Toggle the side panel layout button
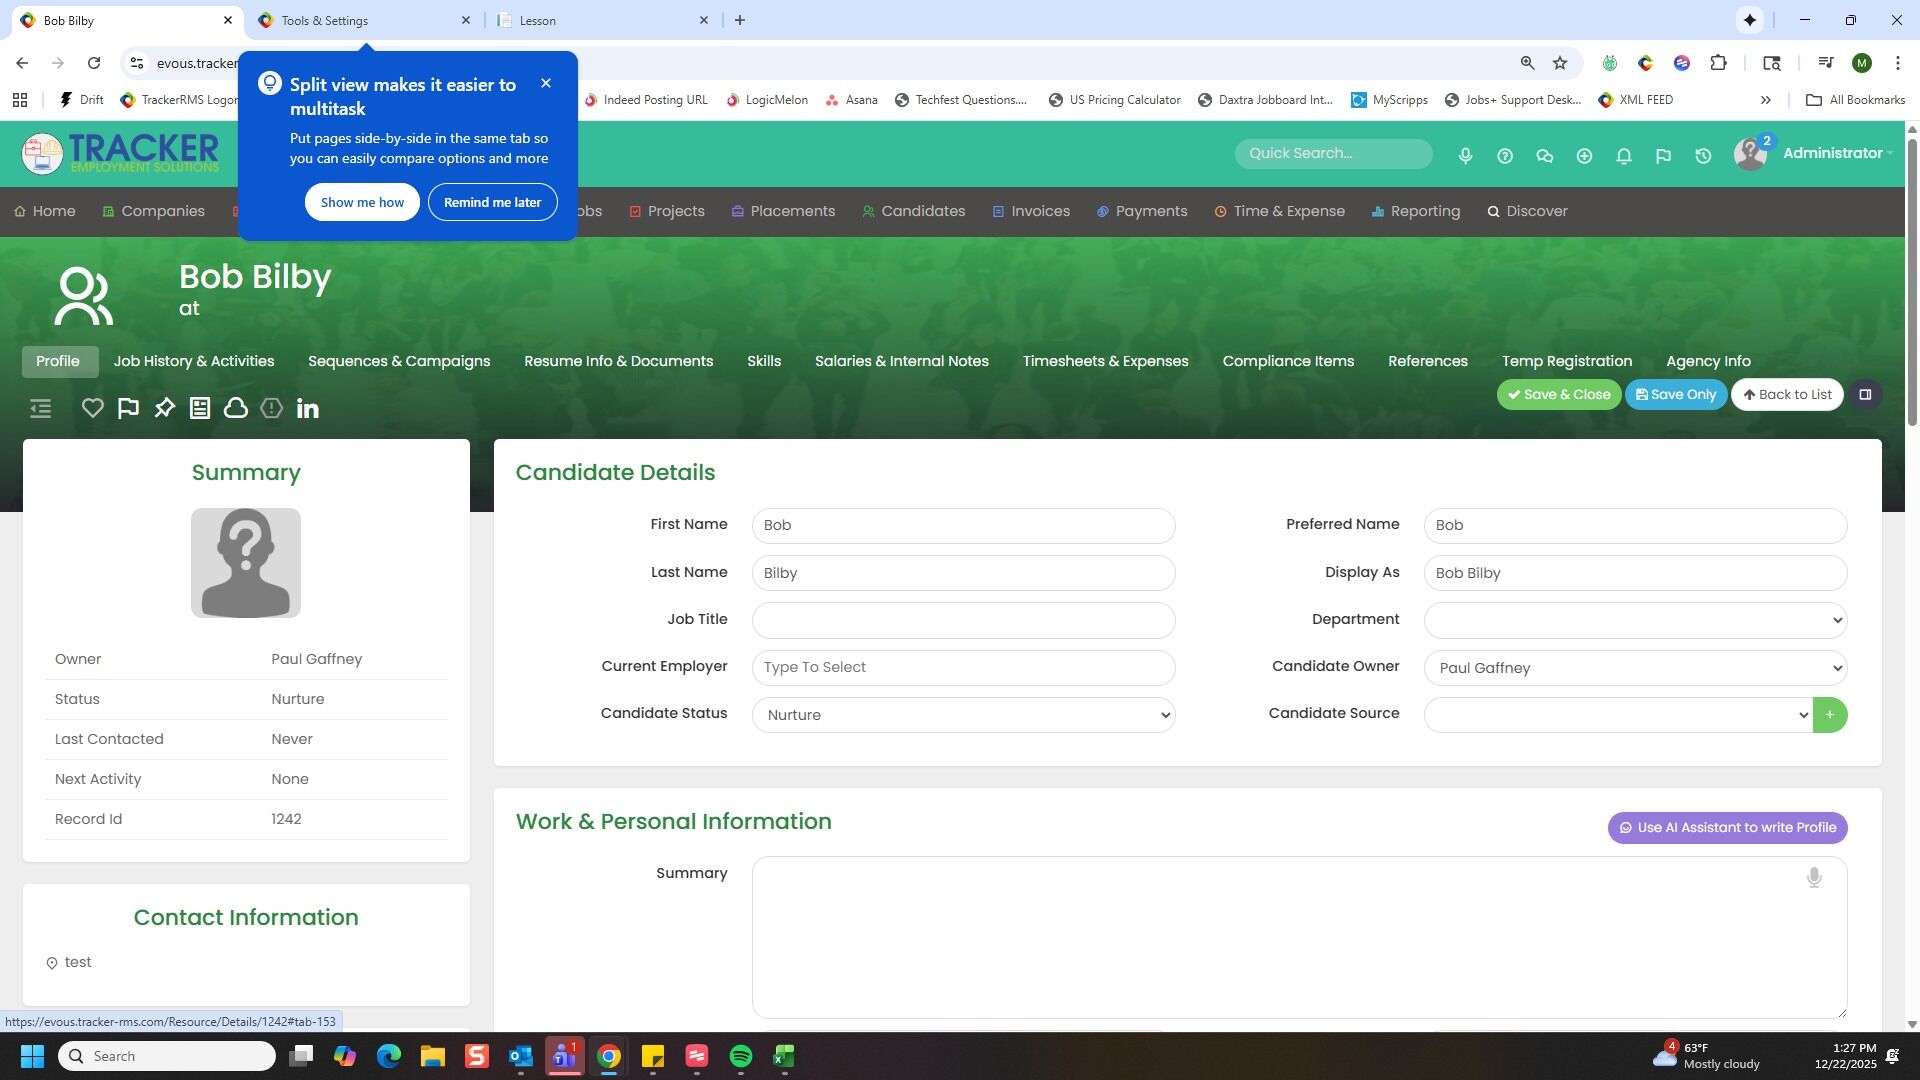Screen dimensions: 1920x1080 click(x=1865, y=394)
